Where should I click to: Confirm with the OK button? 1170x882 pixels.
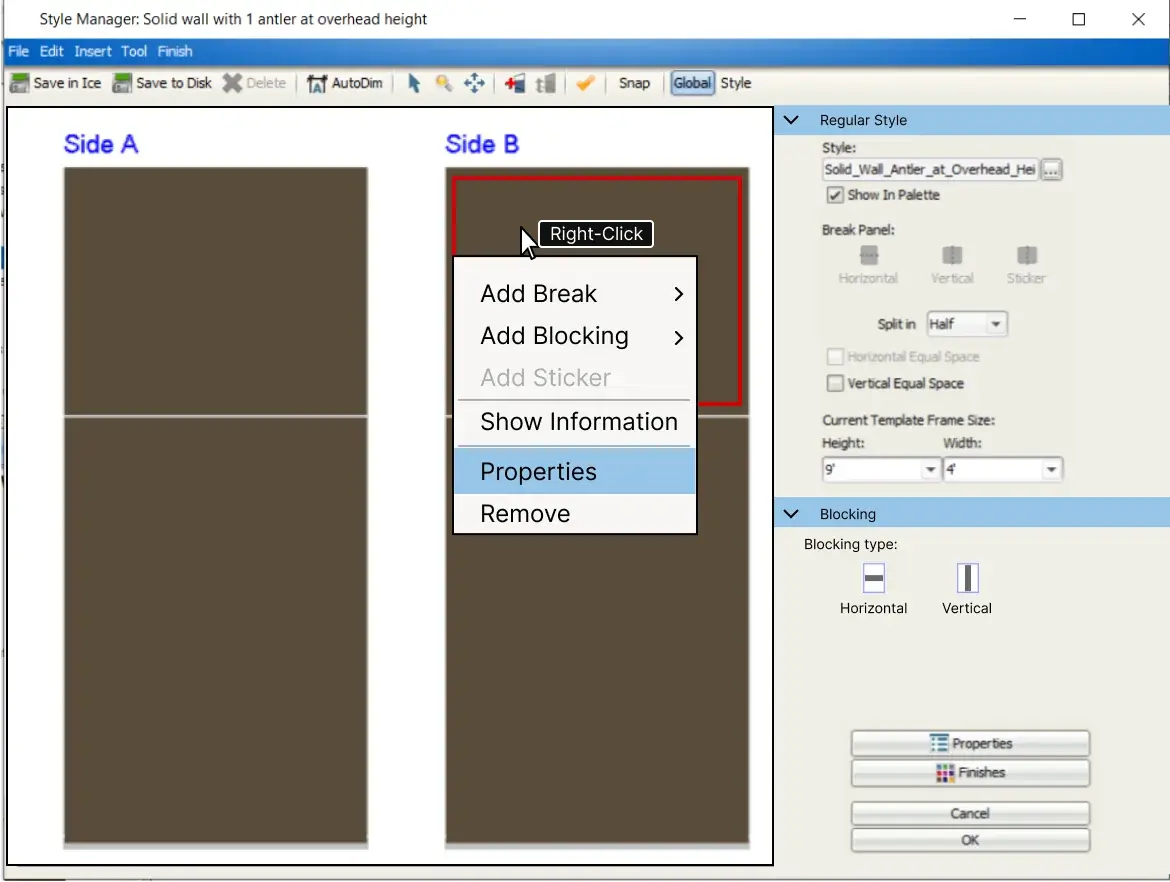coord(970,840)
